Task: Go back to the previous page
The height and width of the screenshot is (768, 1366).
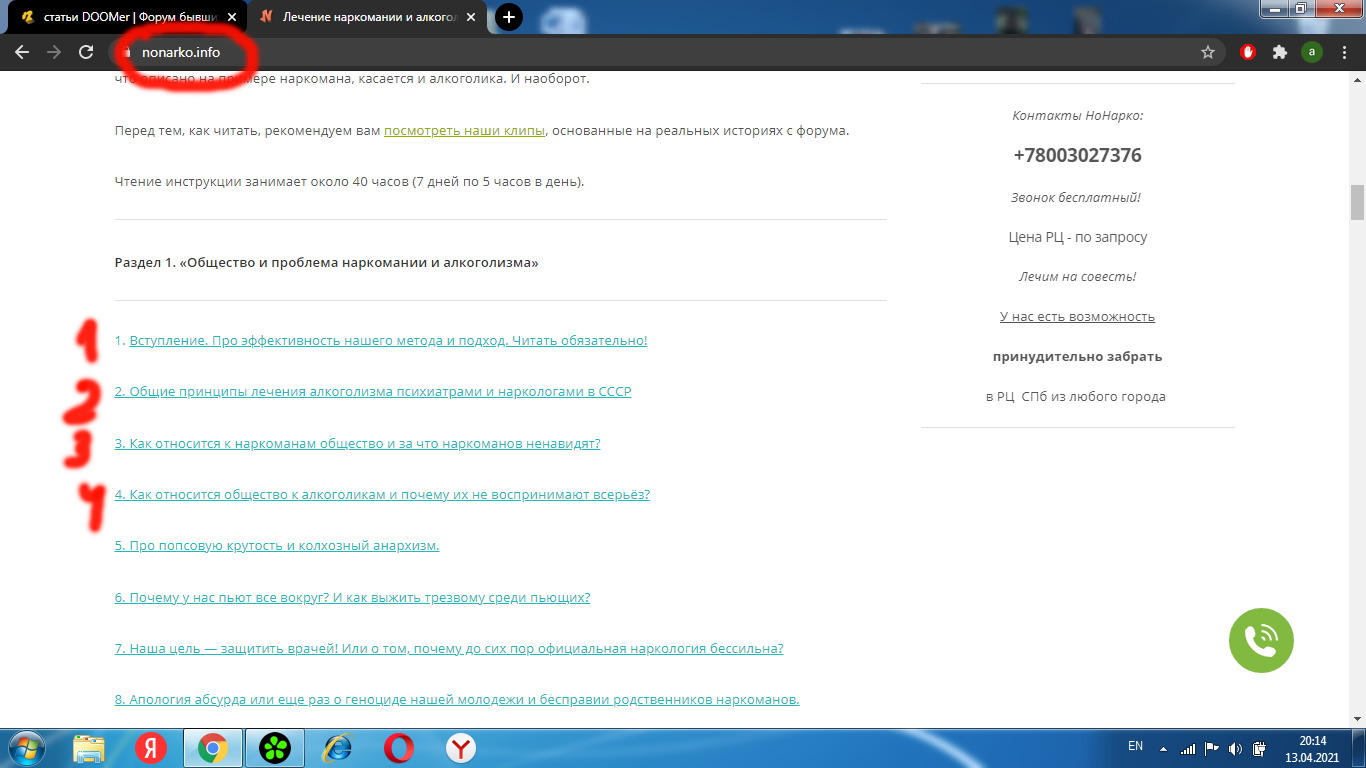Action: click(22, 52)
